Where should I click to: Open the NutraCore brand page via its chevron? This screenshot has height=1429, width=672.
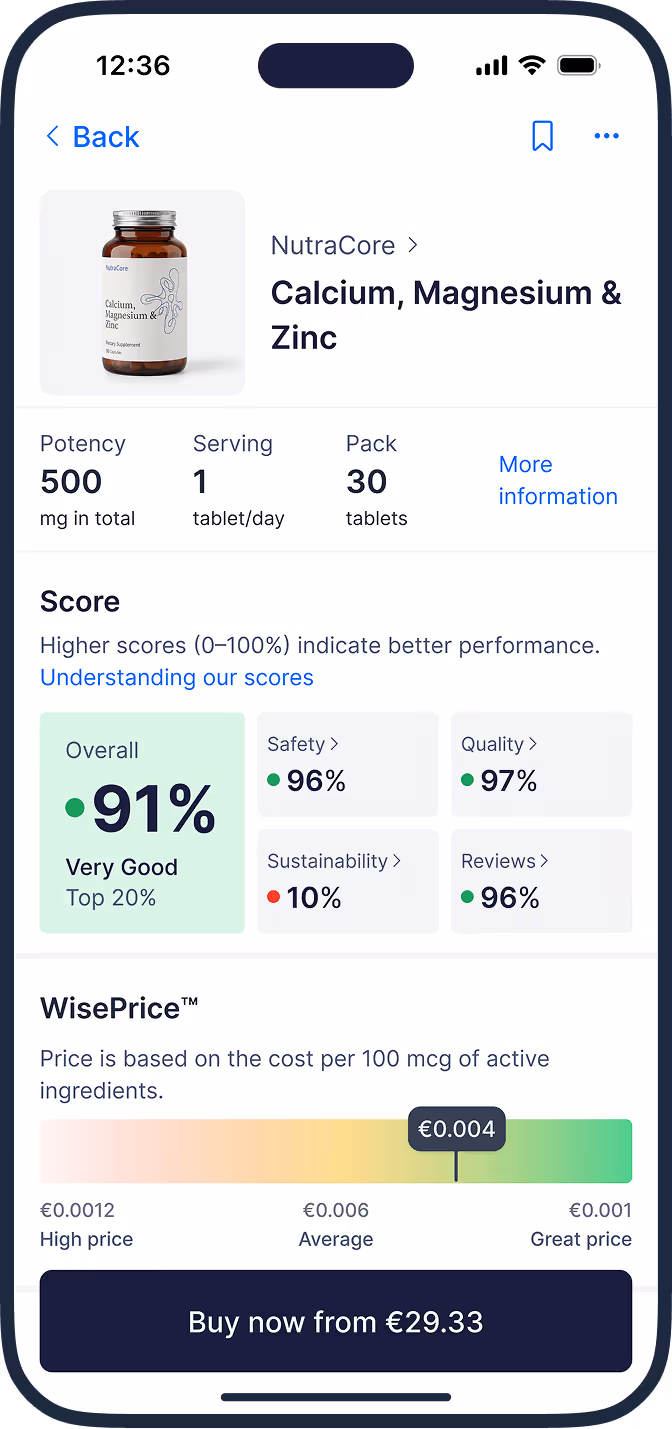coord(412,245)
